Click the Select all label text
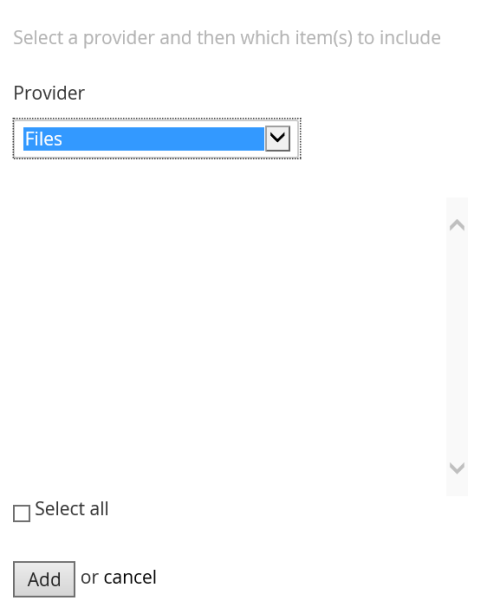This screenshot has width=500, height=607. coord(72,509)
